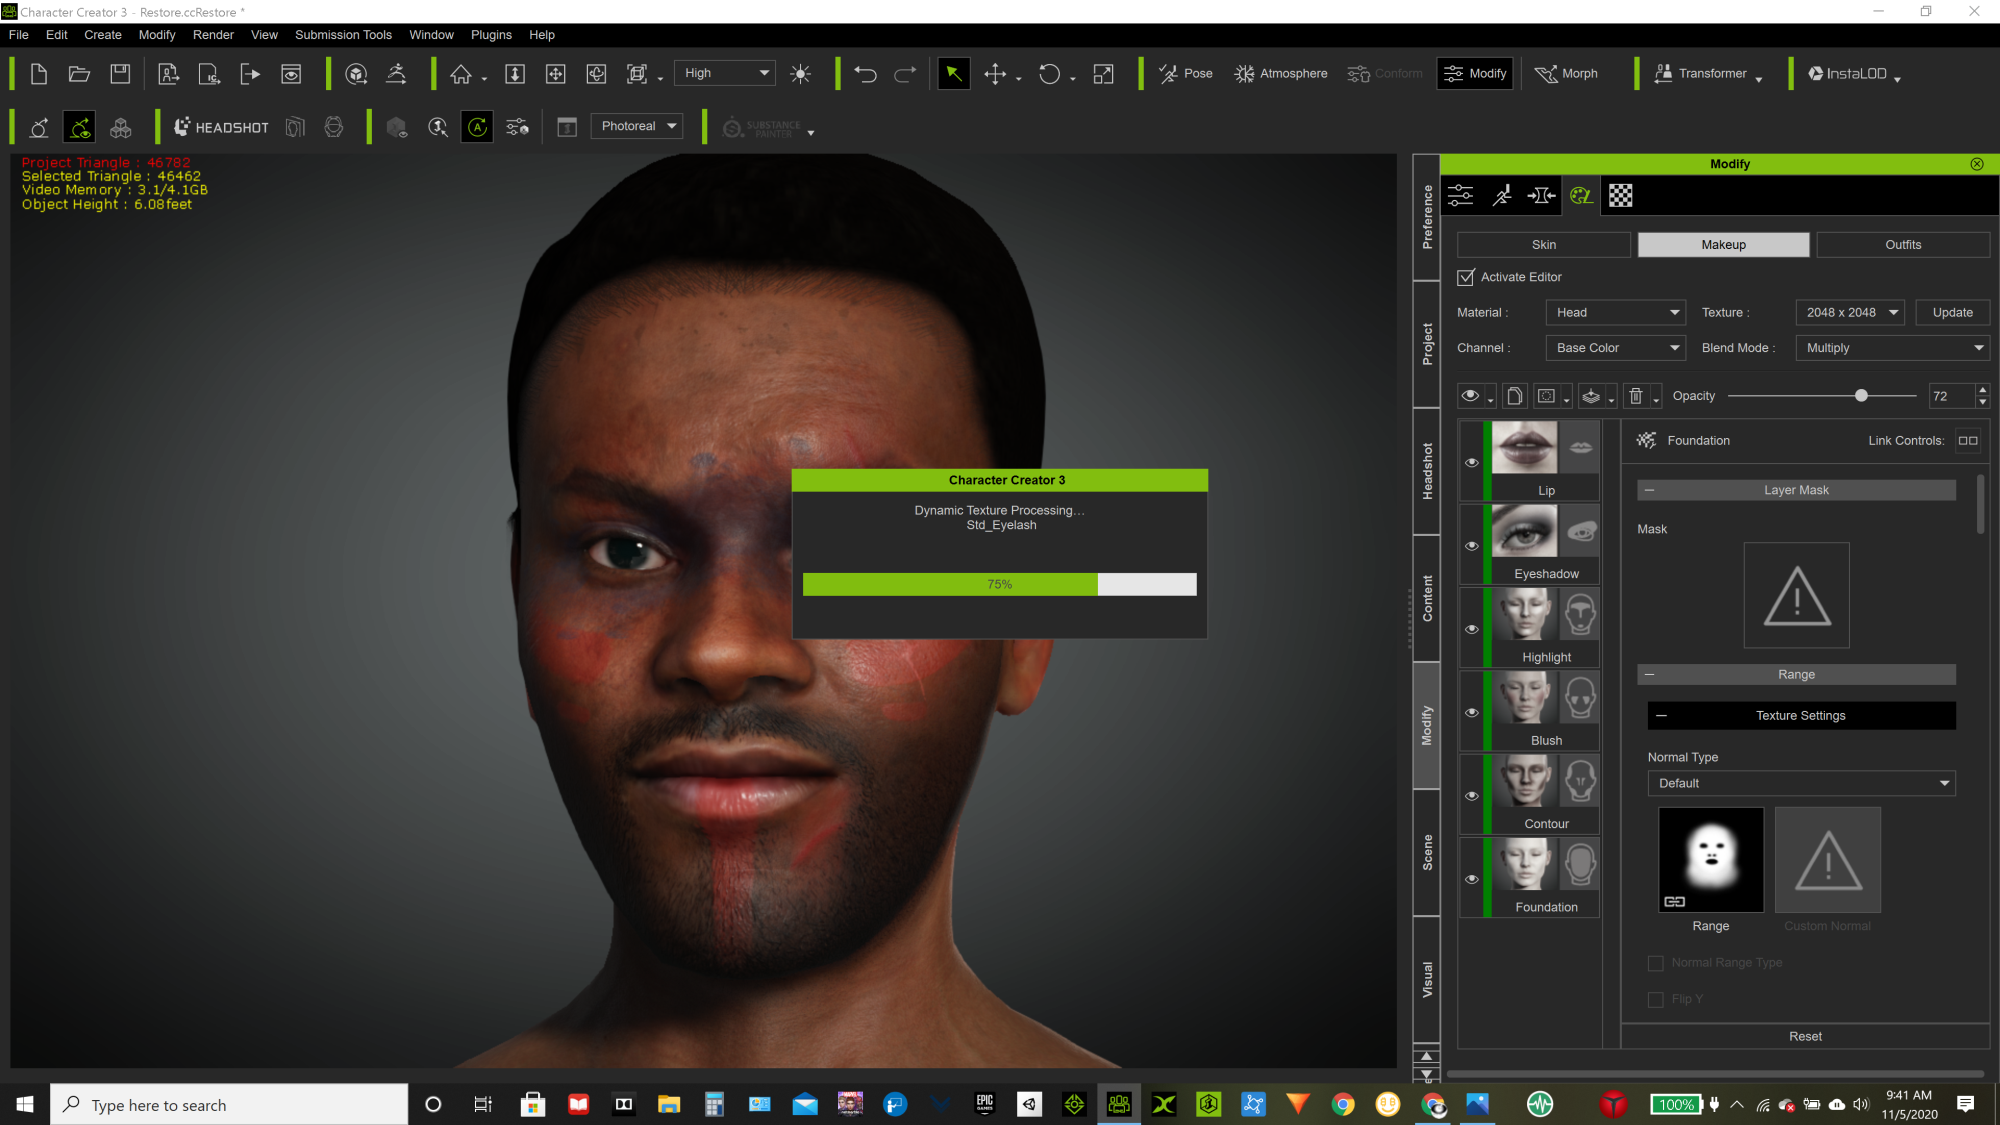
Task: Toggle the Link Controls button
Action: (x=1968, y=441)
